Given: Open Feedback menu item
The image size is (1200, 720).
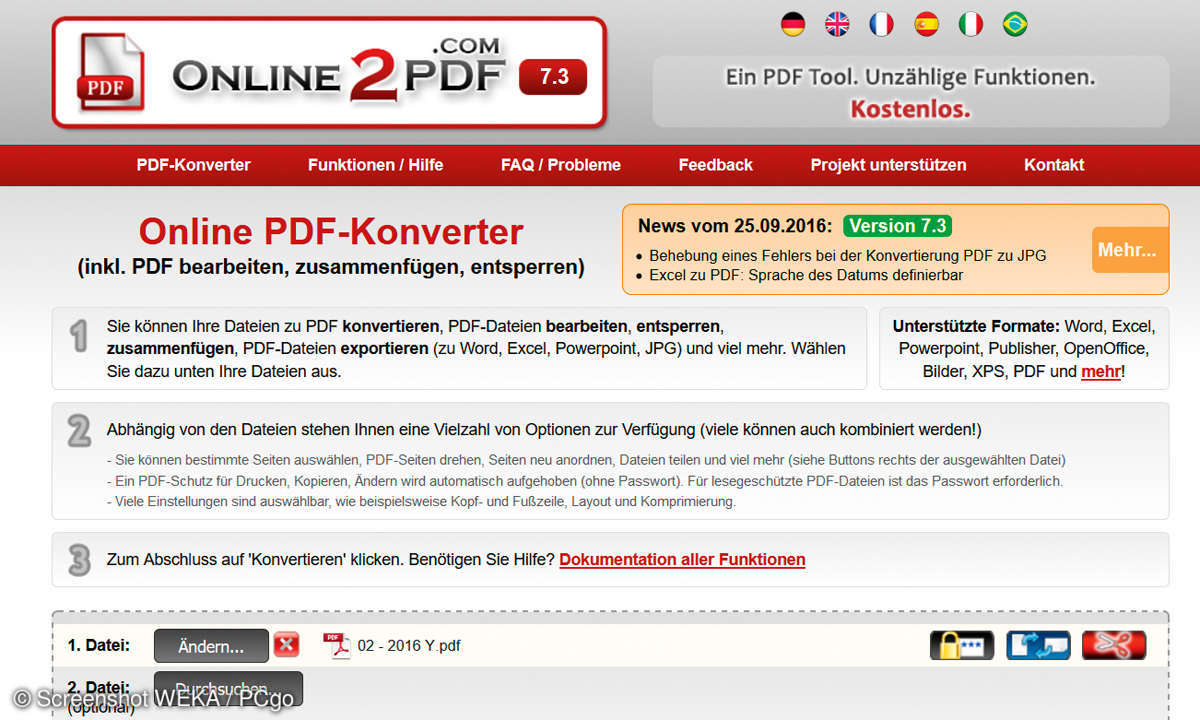Looking at the screenshot, I should [x=715, y=165].
